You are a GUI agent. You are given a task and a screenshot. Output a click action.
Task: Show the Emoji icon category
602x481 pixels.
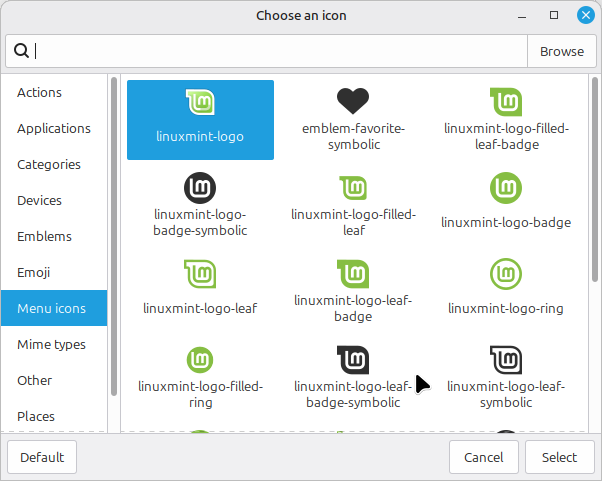tap(34, 272)
